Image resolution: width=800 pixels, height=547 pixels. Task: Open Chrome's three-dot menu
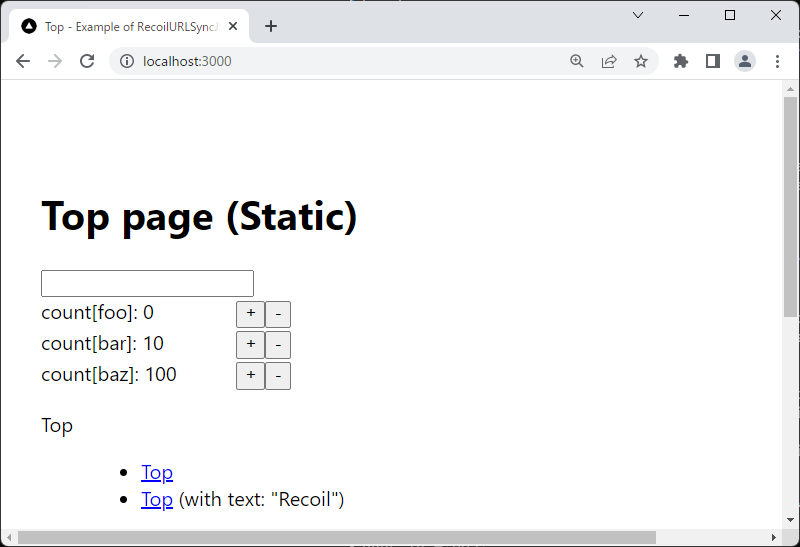(x=777, y=61)
